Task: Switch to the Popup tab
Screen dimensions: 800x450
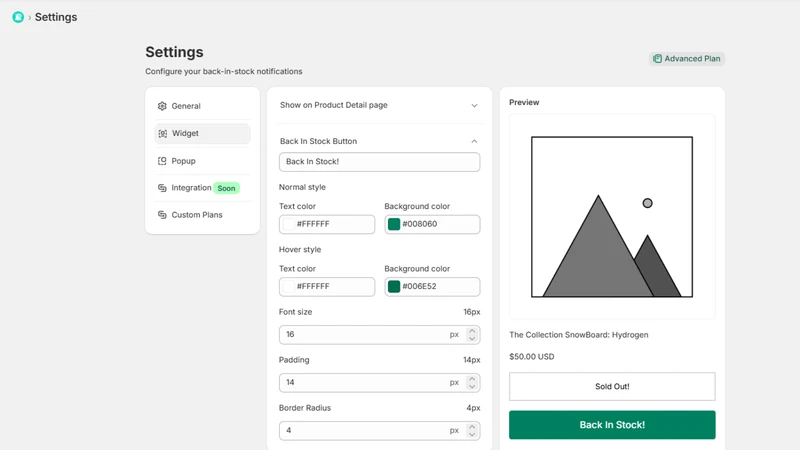Action: [x=203, y=161]
